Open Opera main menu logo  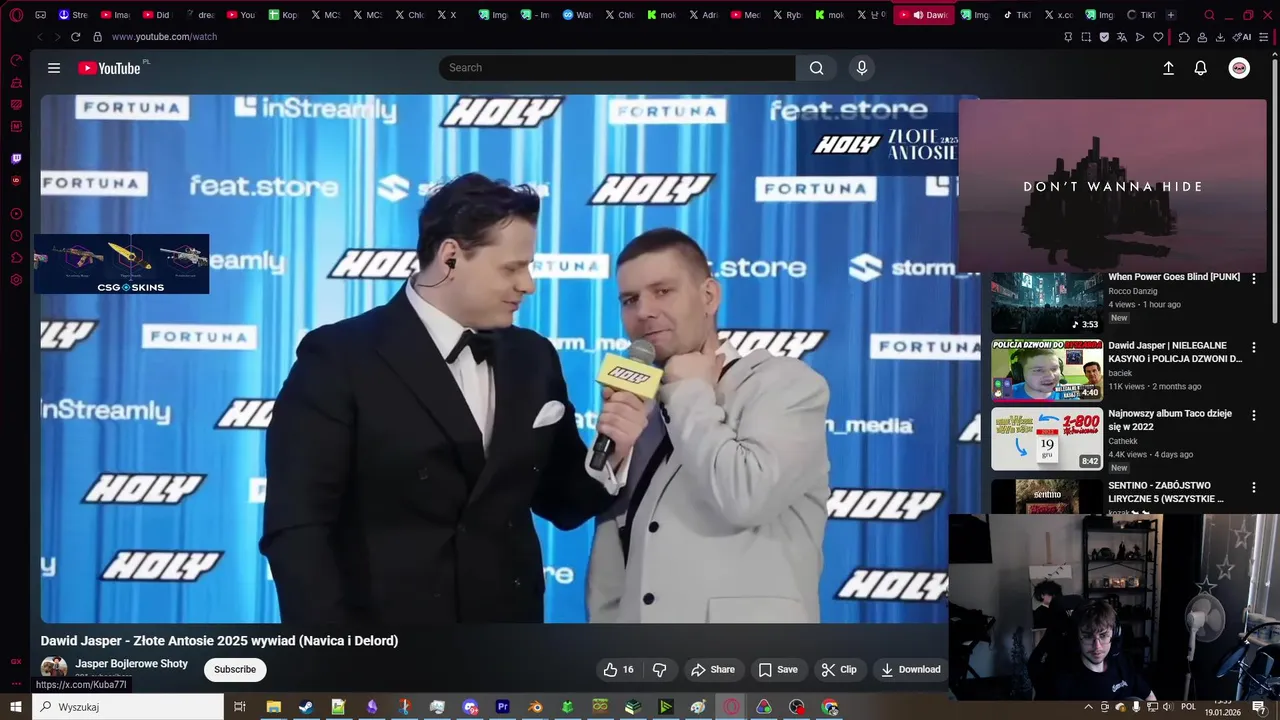click(x=16, y=15)
